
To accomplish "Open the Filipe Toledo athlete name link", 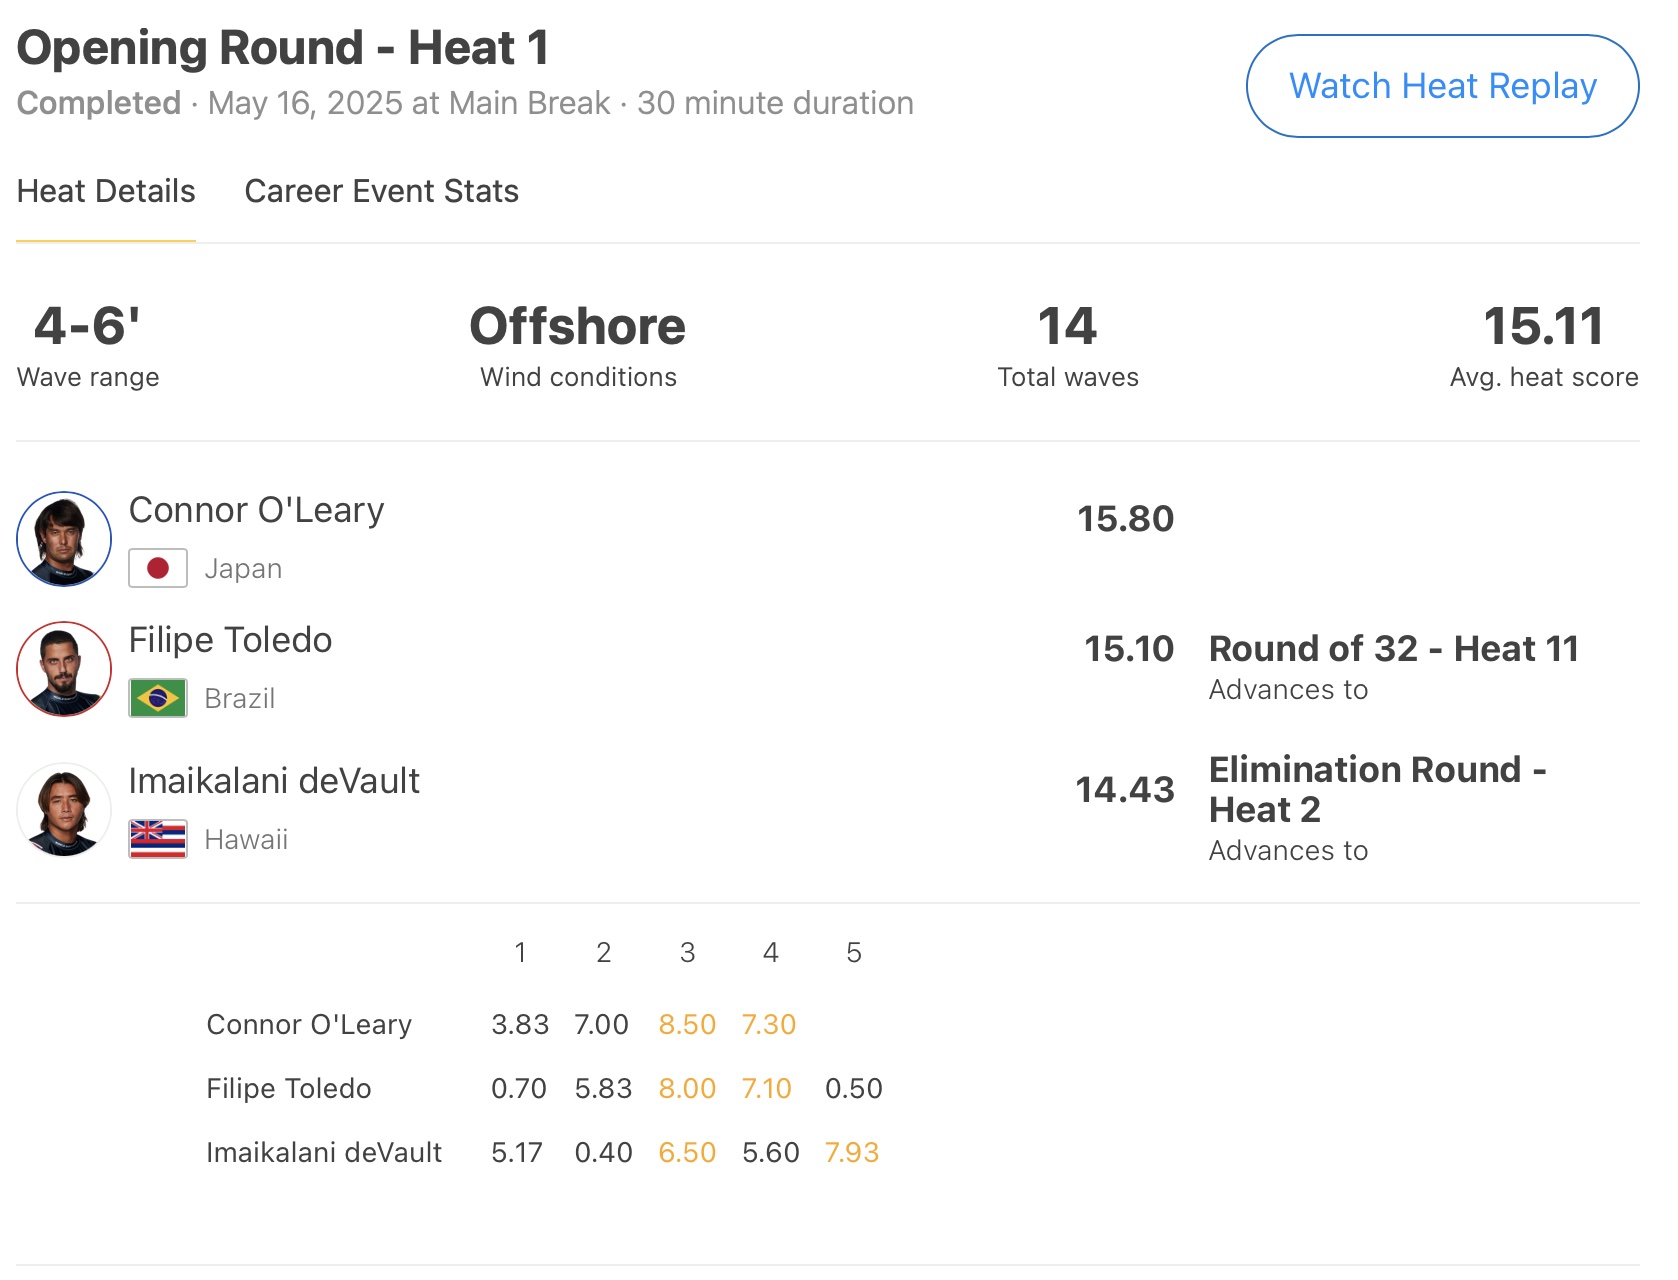I will tap(230, 640).
